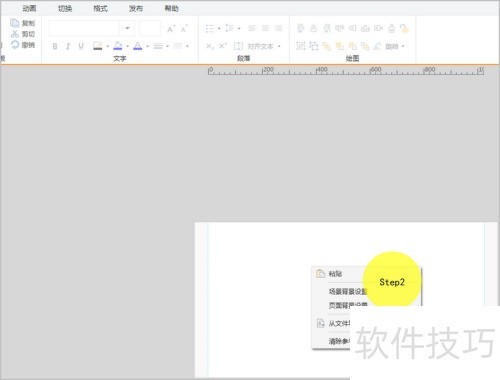Open the bullet list dropdown arrow
This screenshot has height=380, width=500.
219,29
